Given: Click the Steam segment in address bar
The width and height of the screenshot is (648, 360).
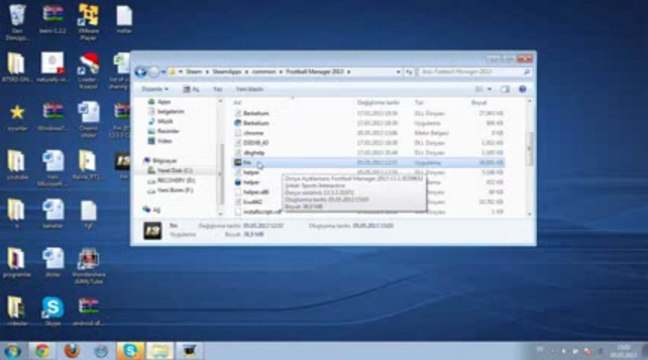Looking at the screenshot, I should (193, 72).
